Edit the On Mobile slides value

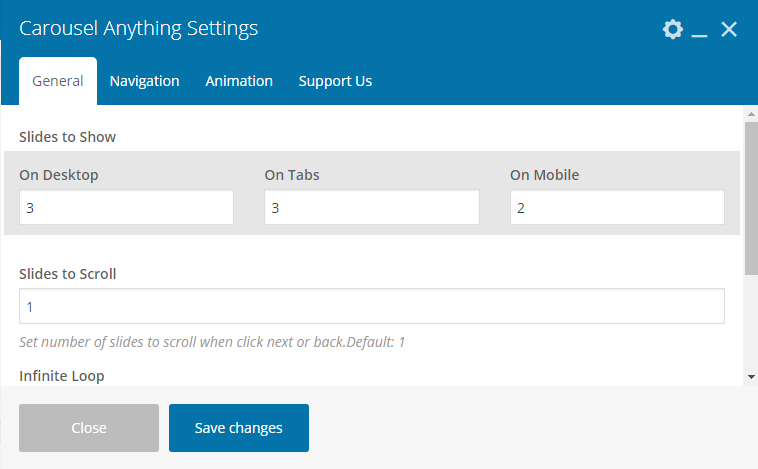[617, 208]
